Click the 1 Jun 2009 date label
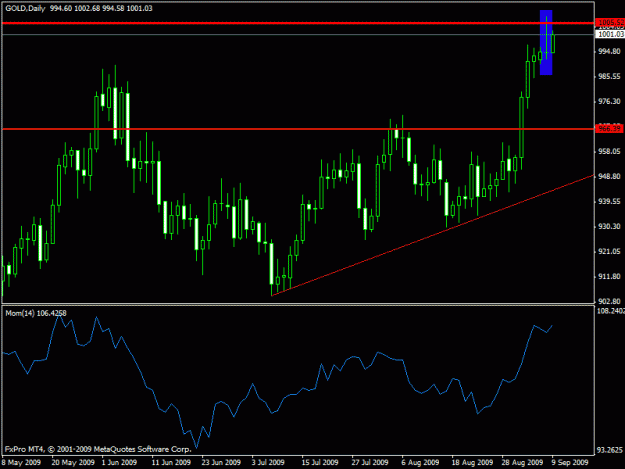This screenshot has width=625, height=469. pyautogui.click(x=119, y=462)
